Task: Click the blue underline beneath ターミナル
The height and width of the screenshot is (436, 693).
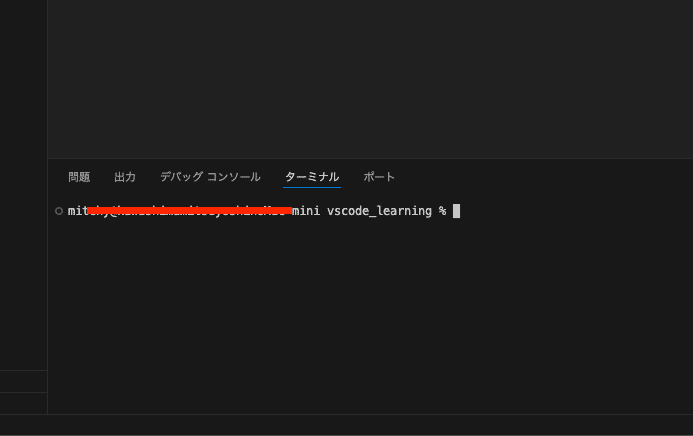Action: [x=312, y=187]
